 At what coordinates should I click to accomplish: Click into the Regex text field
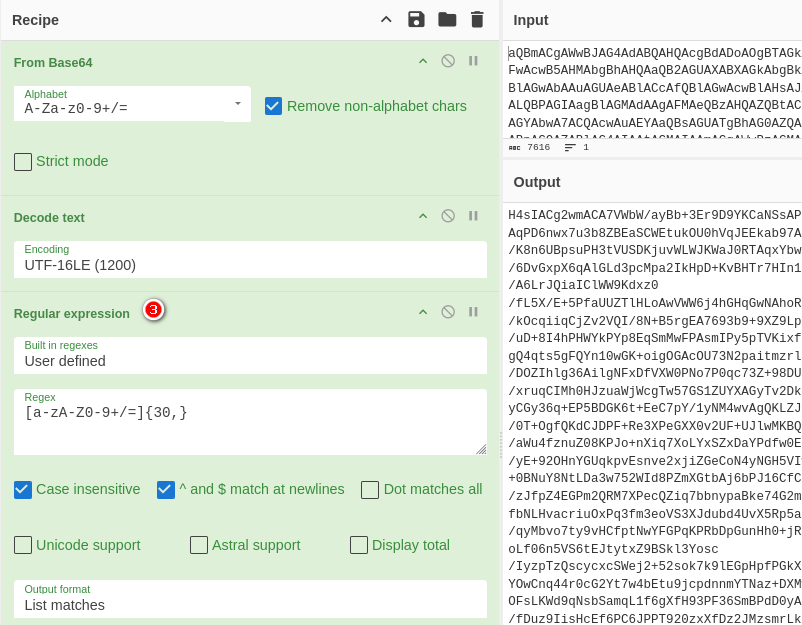[x=250, y=422]
